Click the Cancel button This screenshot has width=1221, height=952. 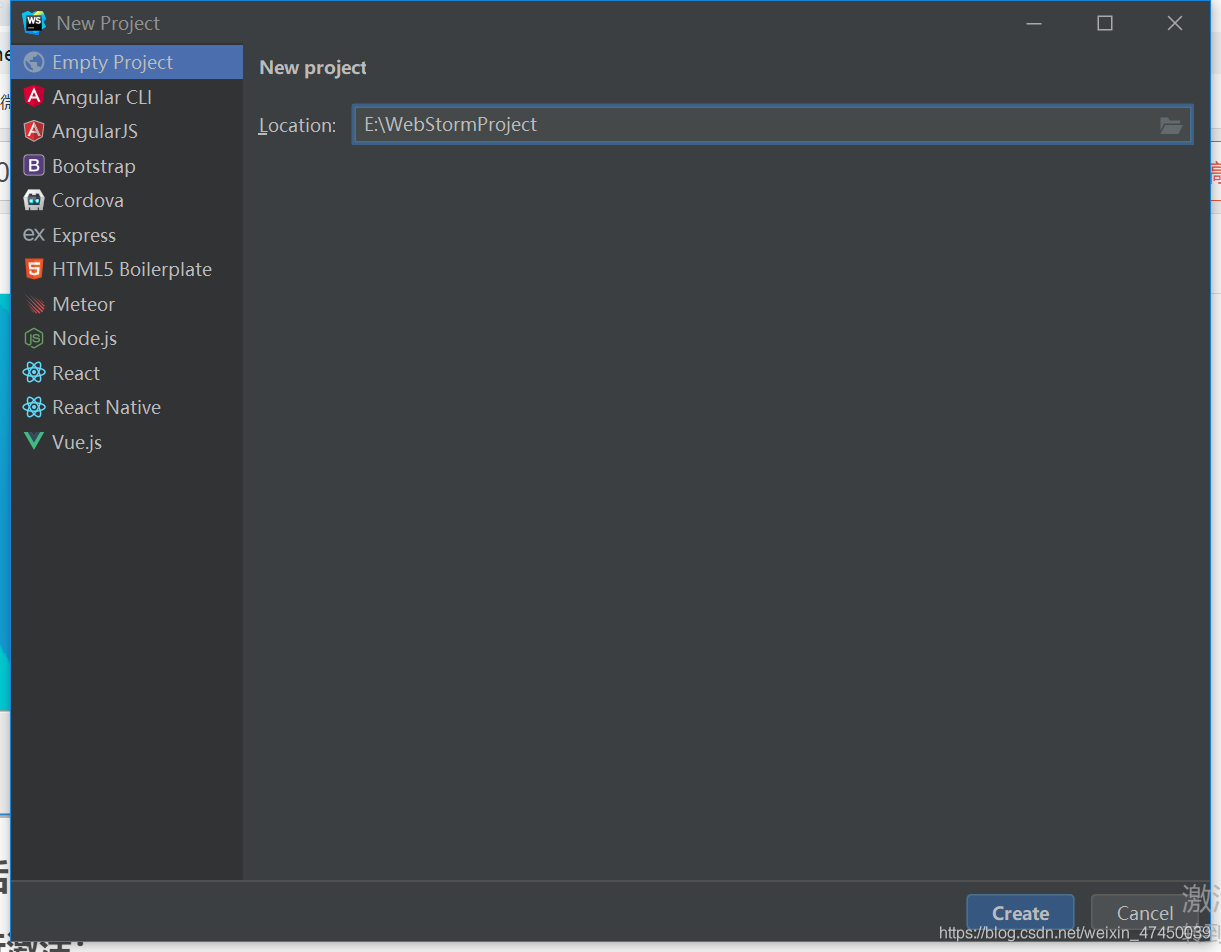coord(1145,913)
